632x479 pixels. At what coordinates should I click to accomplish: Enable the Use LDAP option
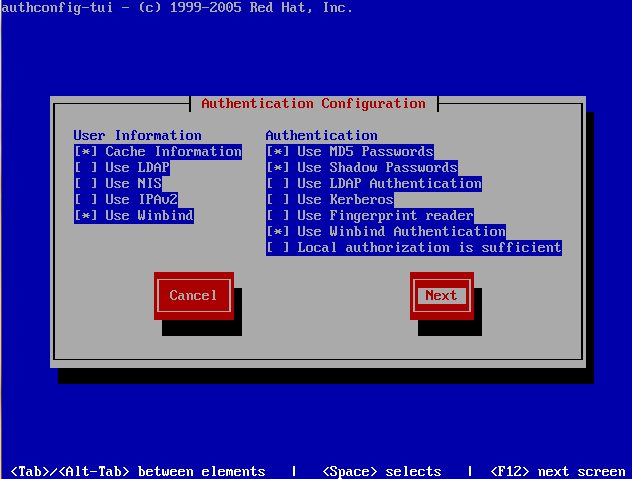pyautogui.click(x=122, y=168)
